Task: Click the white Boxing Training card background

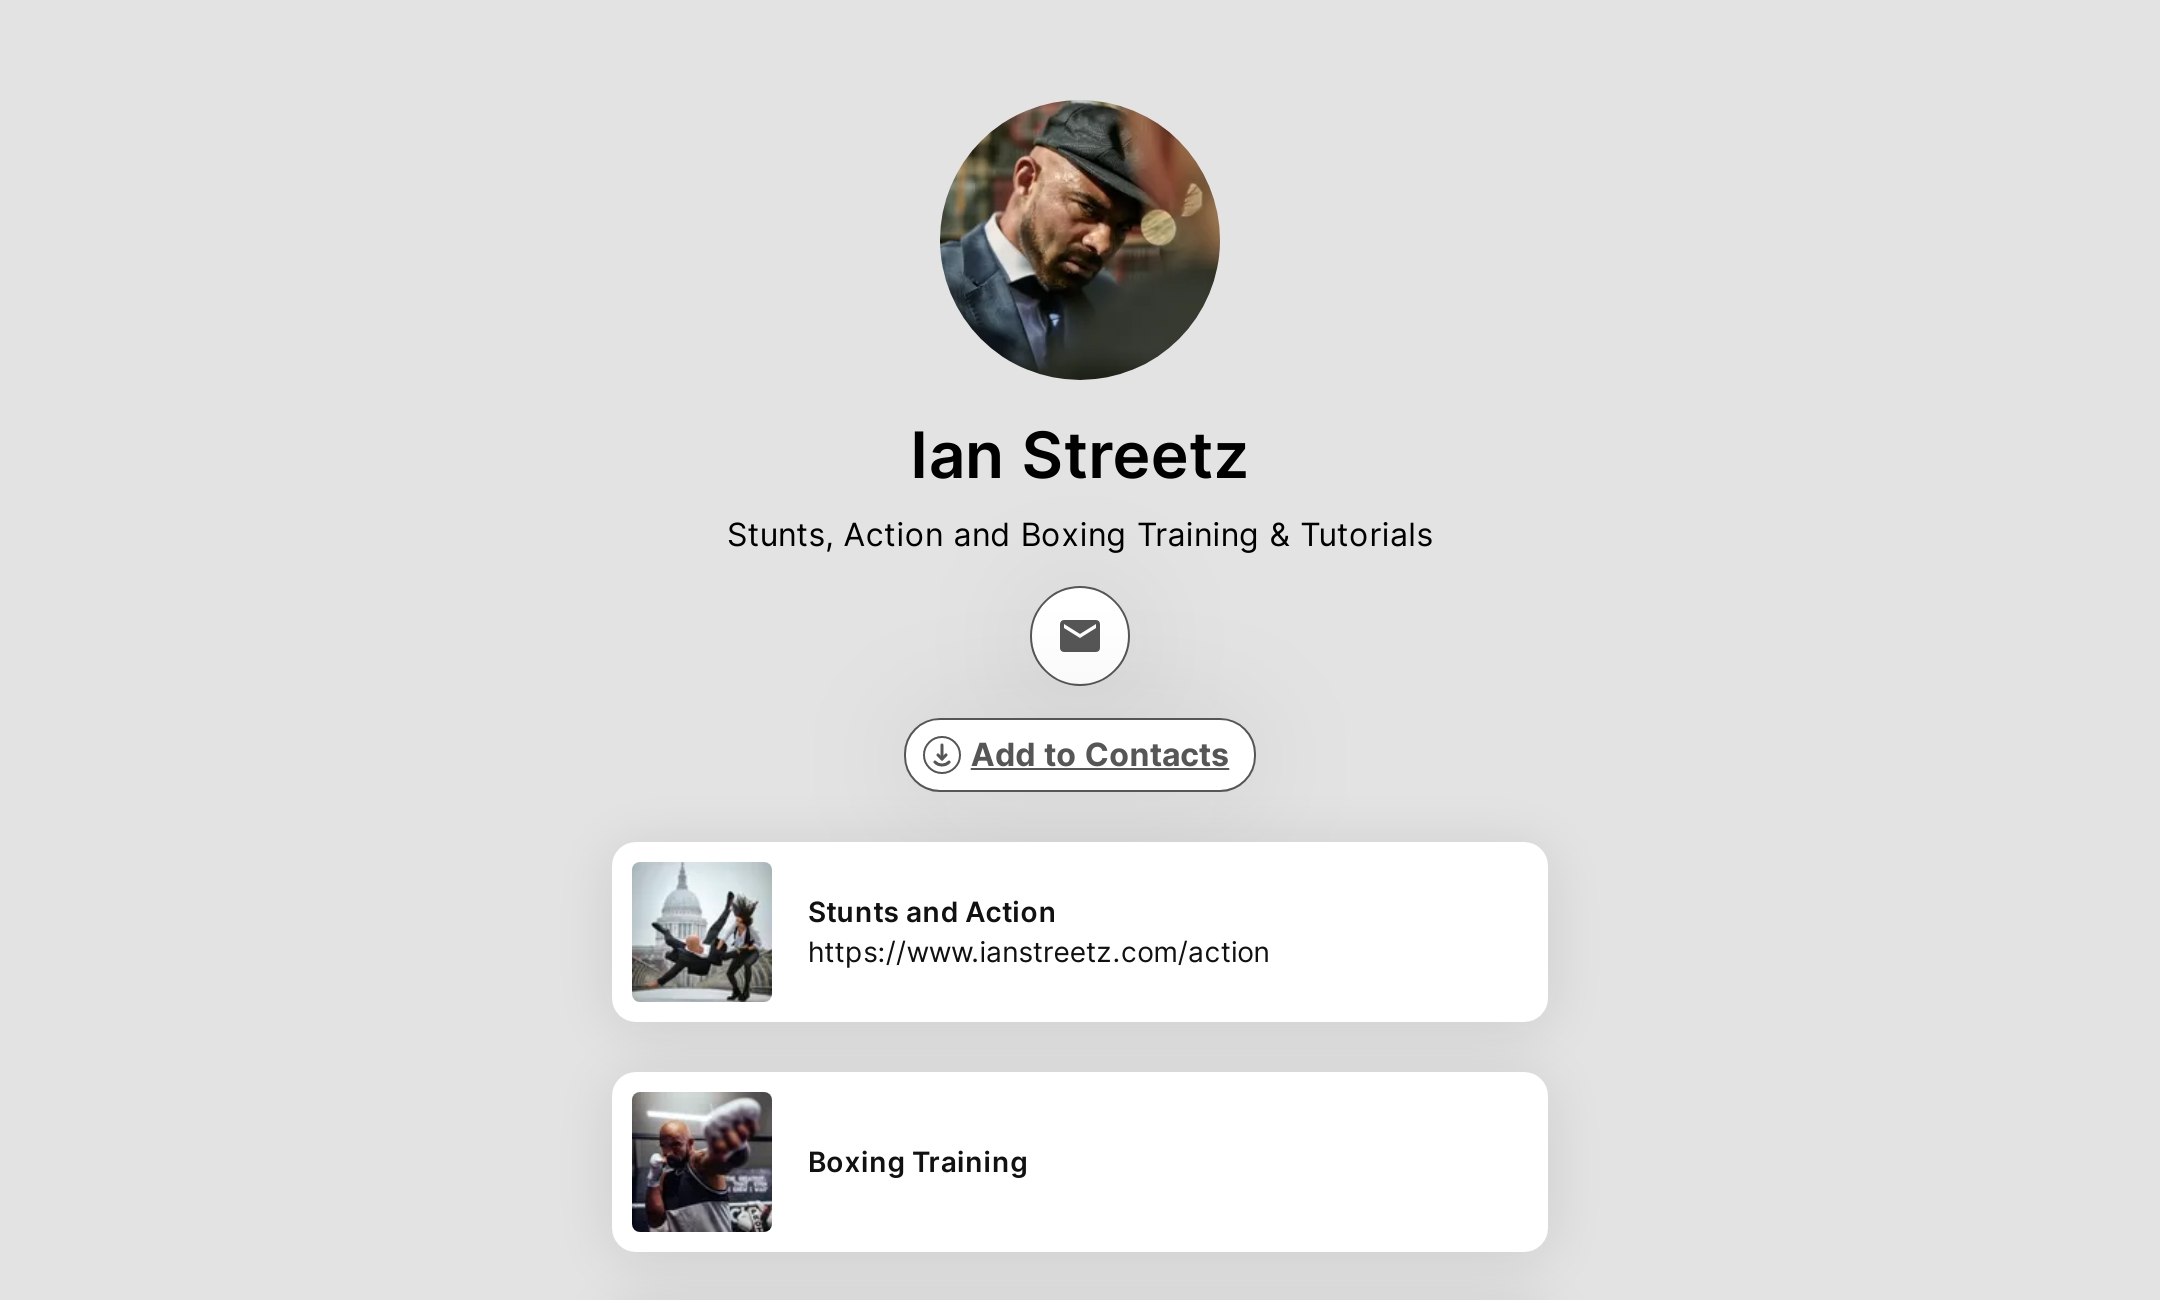Action: (1400, 1161)
